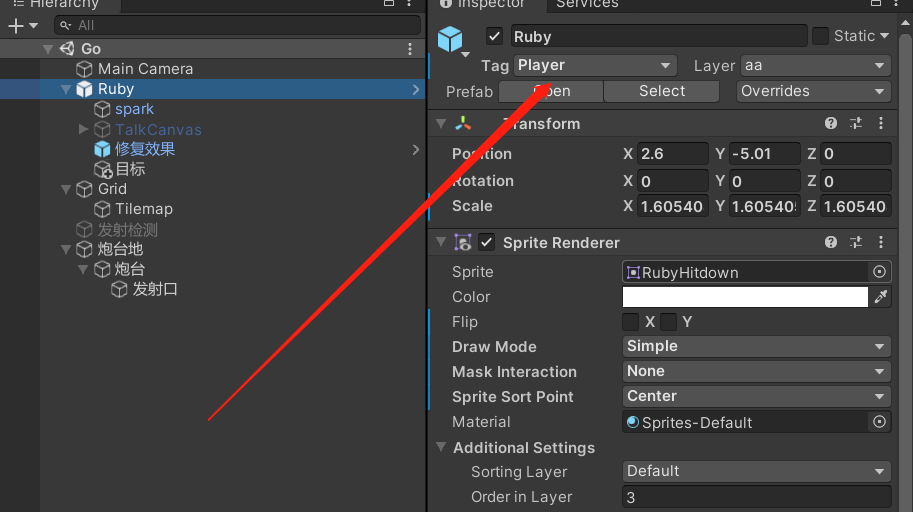
Task: Open Sprite Renderer context menu
Action: (881, 242)
